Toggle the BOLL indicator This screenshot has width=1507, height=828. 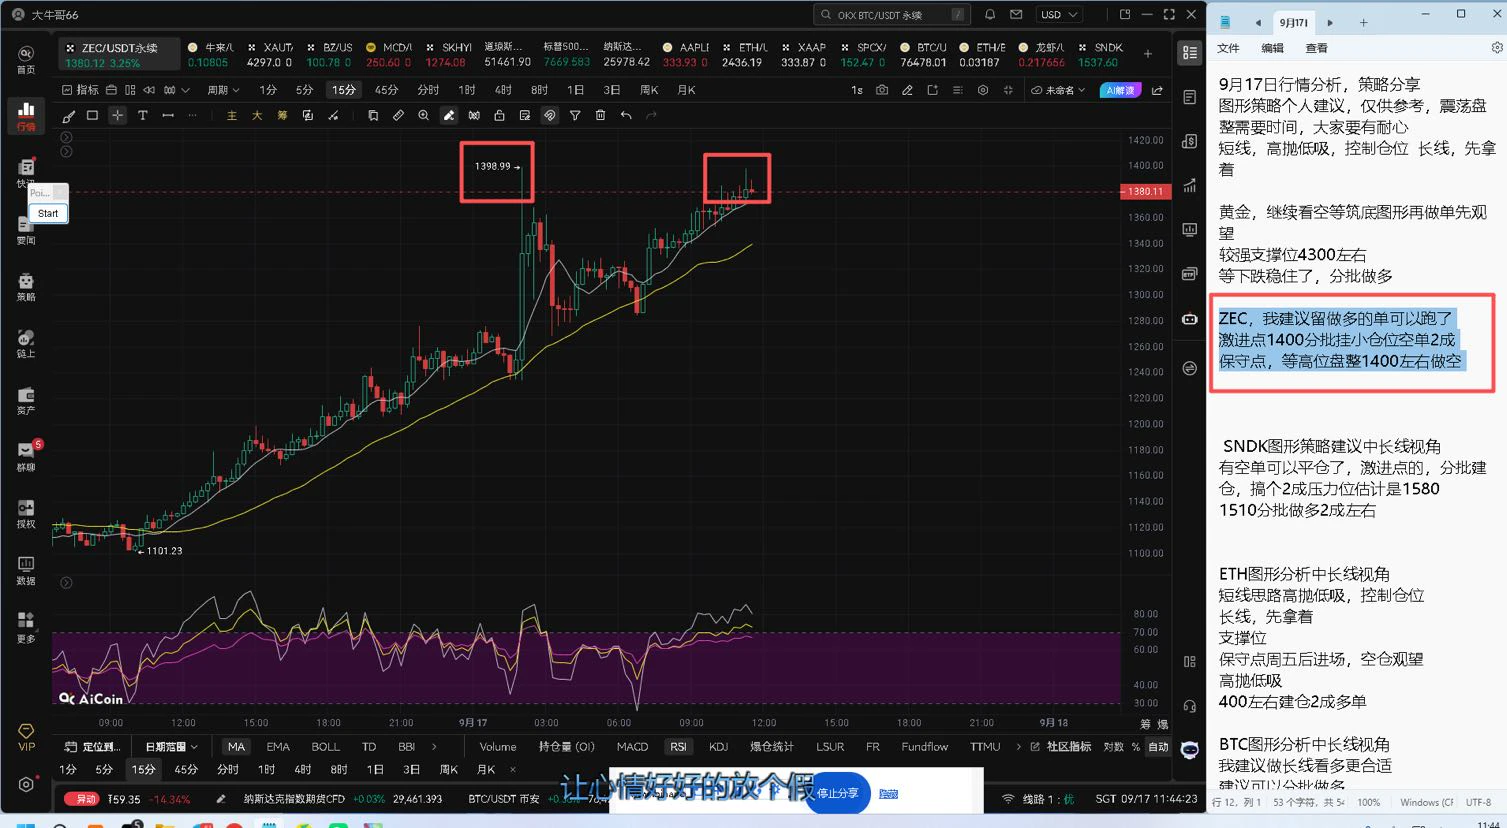coord(325,747)
